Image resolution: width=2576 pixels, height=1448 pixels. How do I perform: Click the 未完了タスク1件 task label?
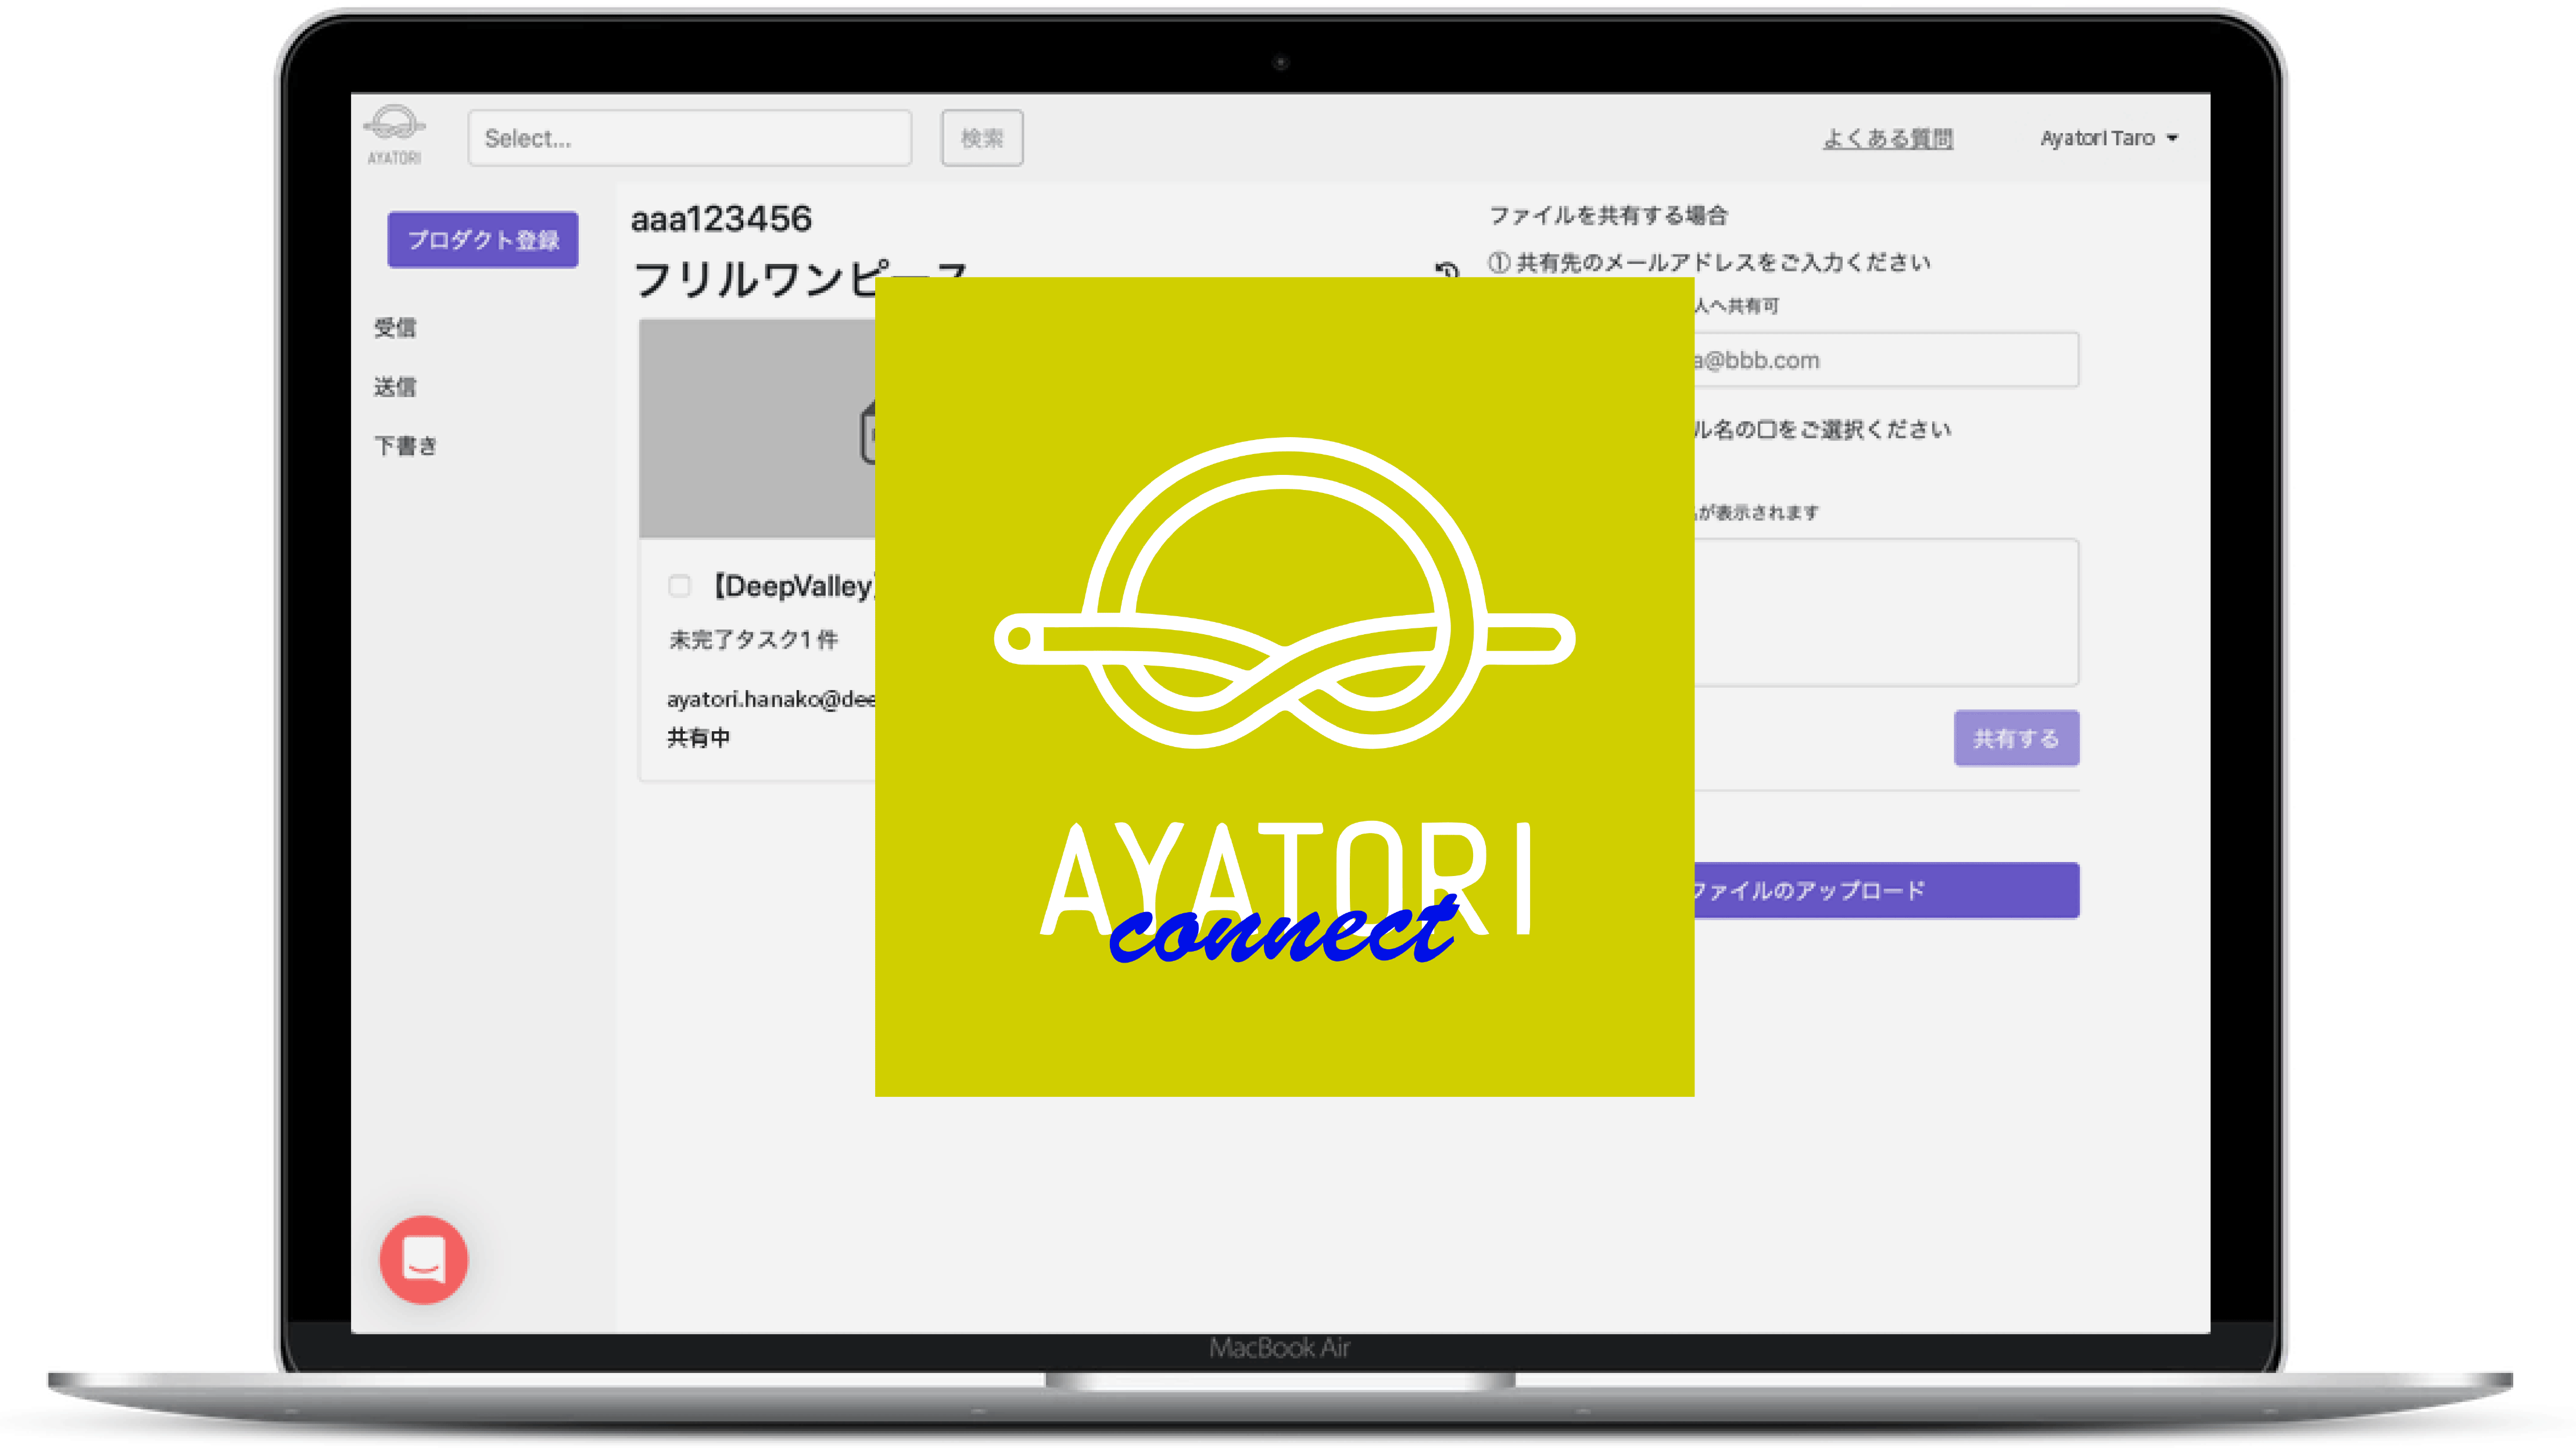tap(753, 639)
